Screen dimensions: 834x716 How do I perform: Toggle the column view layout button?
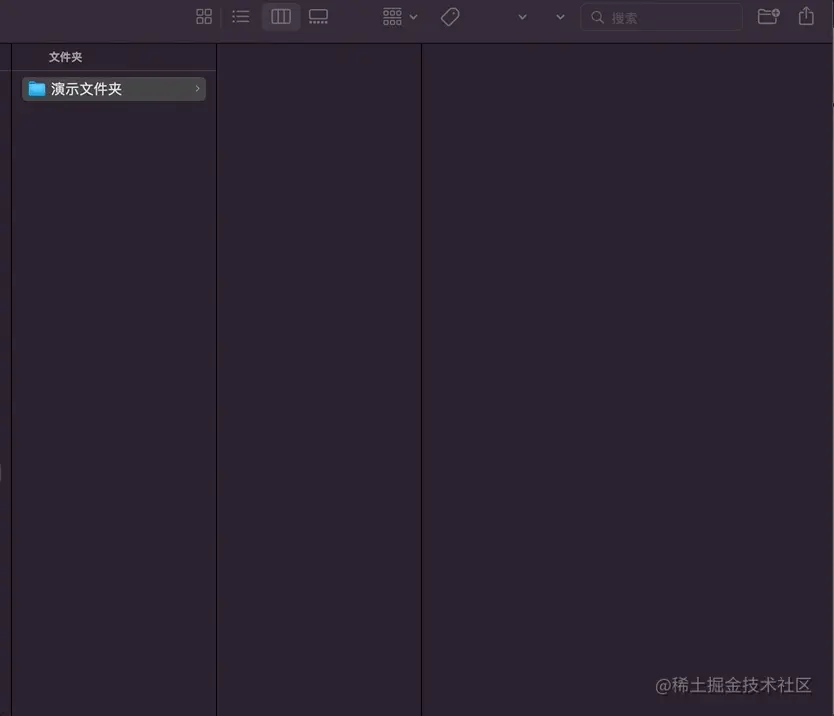pyautogui.click(x=280, y=16)
